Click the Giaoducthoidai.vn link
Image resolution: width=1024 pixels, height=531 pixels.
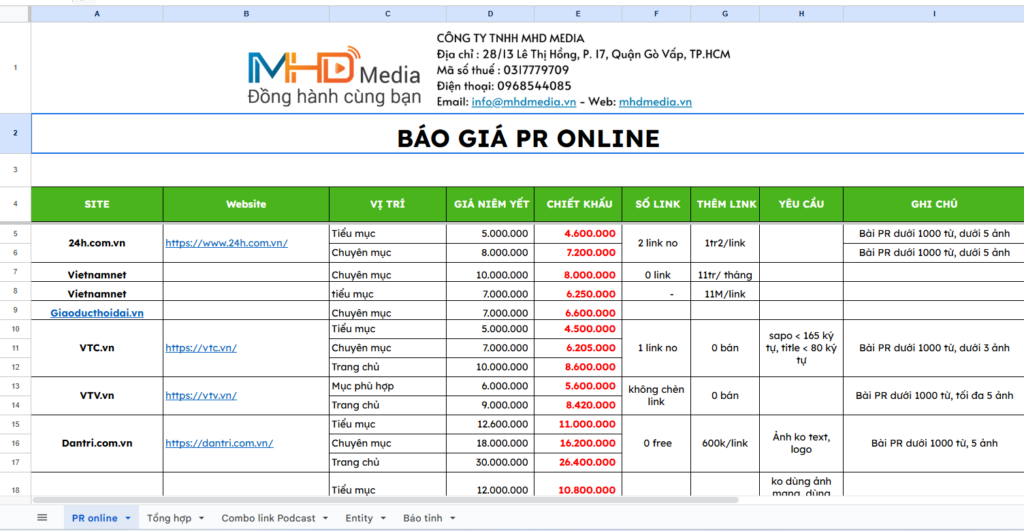(97, 313)
